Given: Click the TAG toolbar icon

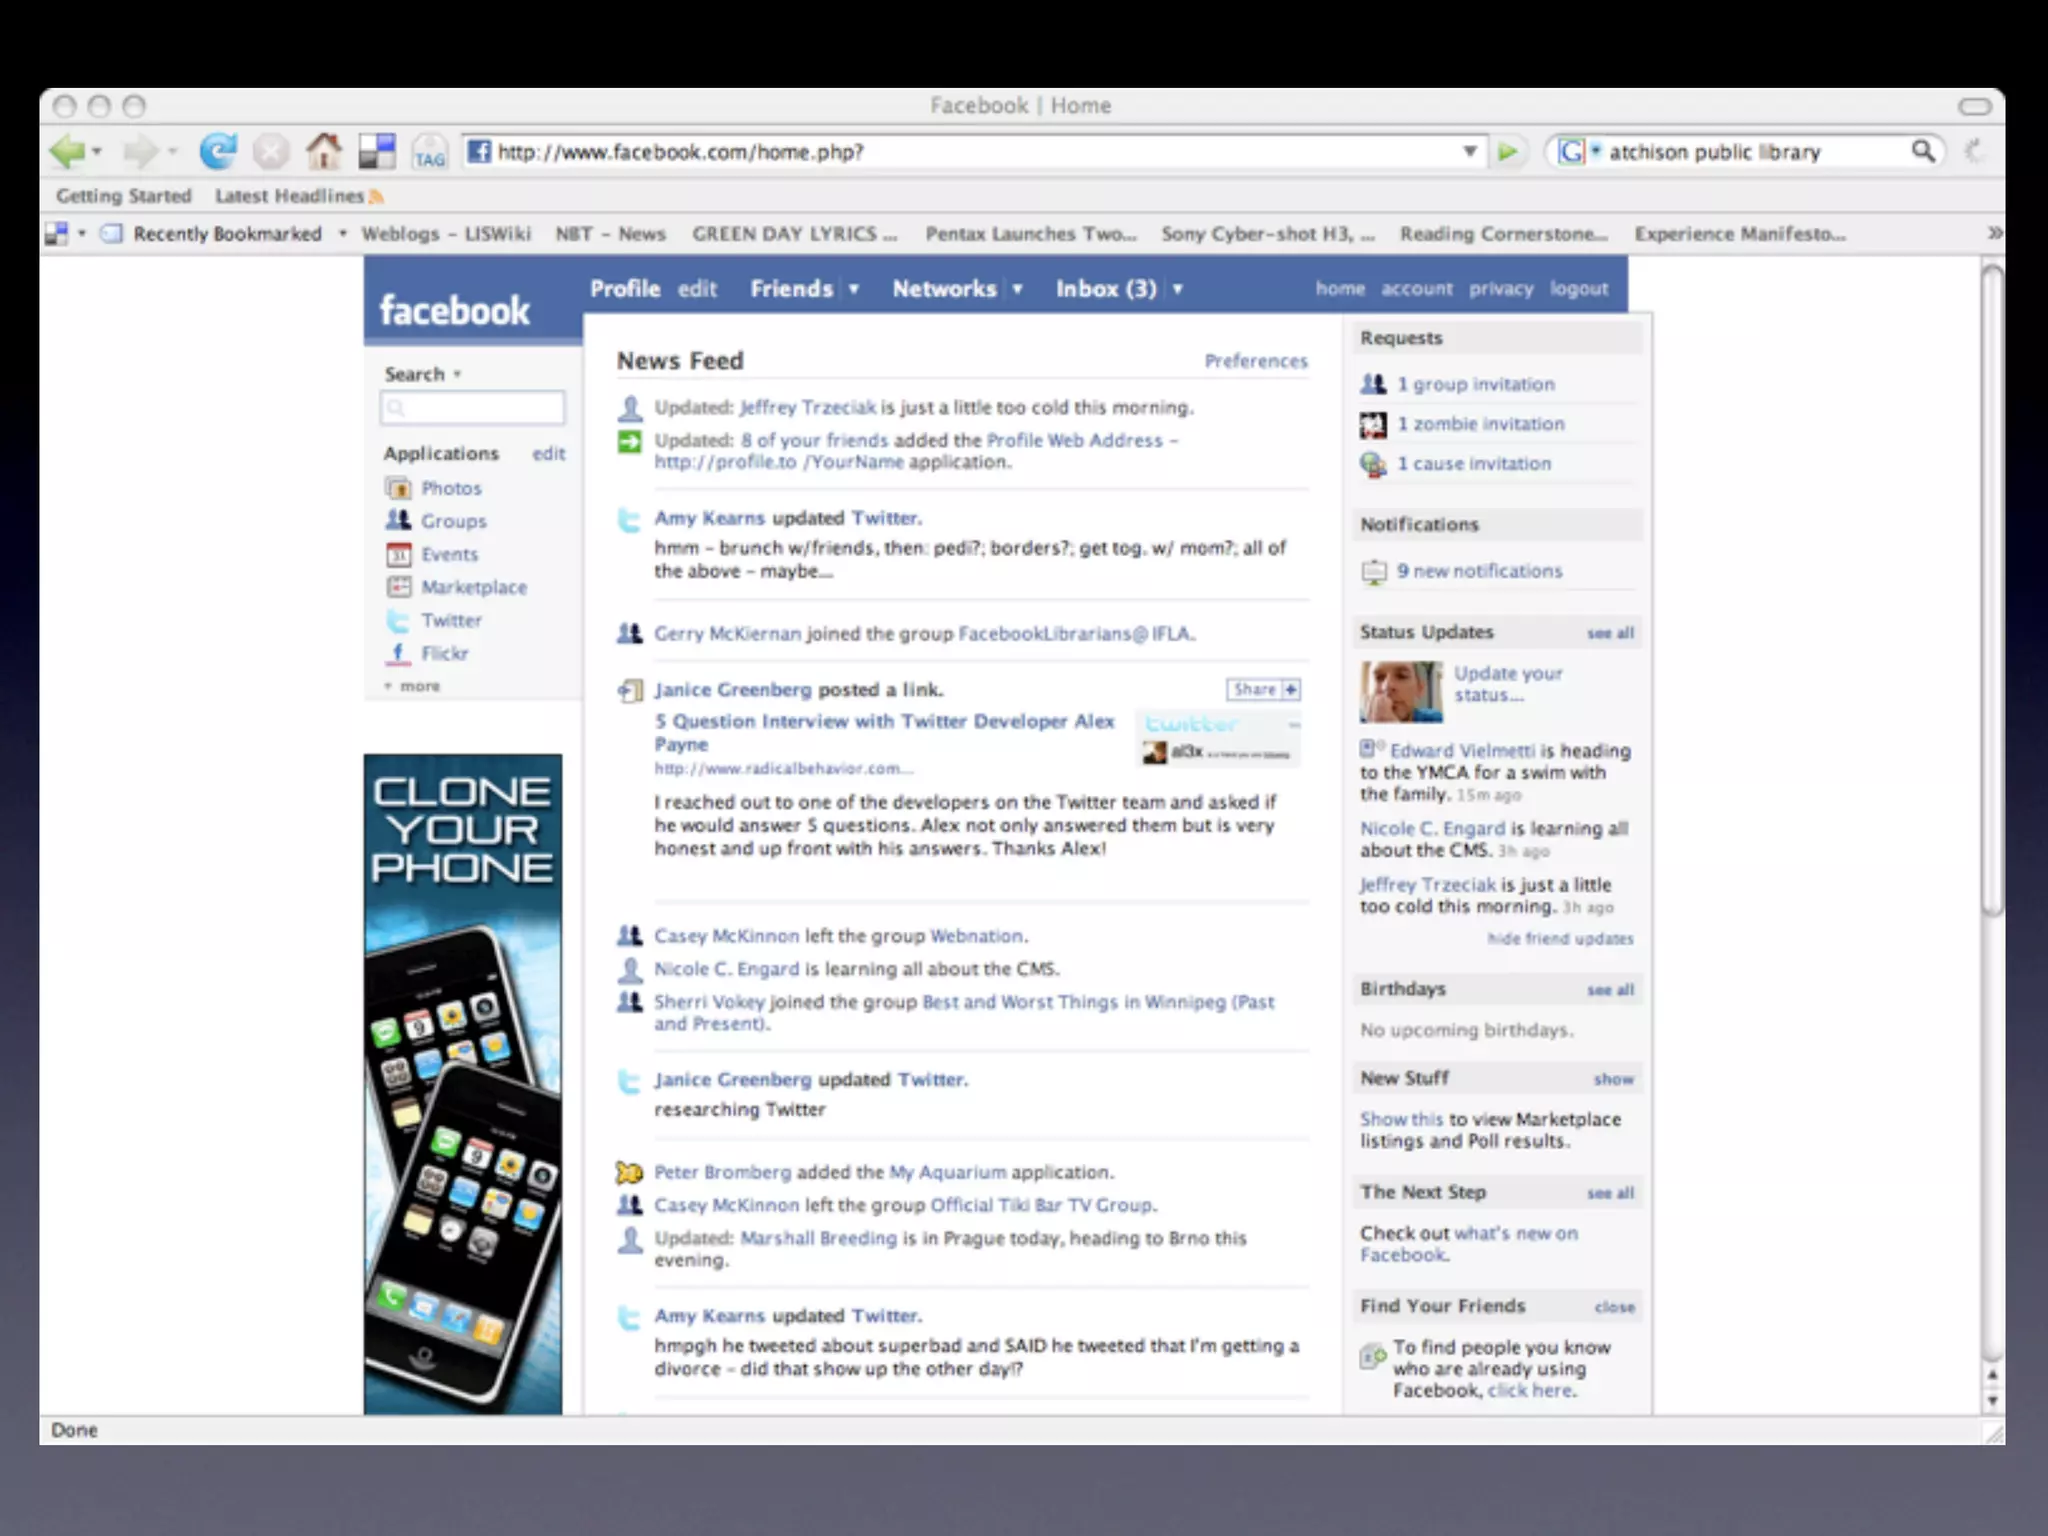Looking at the screenshot, I should coord(429,153).
